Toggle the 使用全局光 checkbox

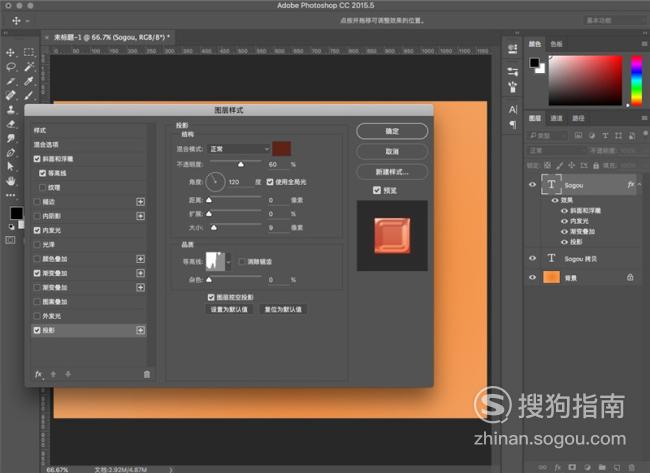[x=270, y=182]
